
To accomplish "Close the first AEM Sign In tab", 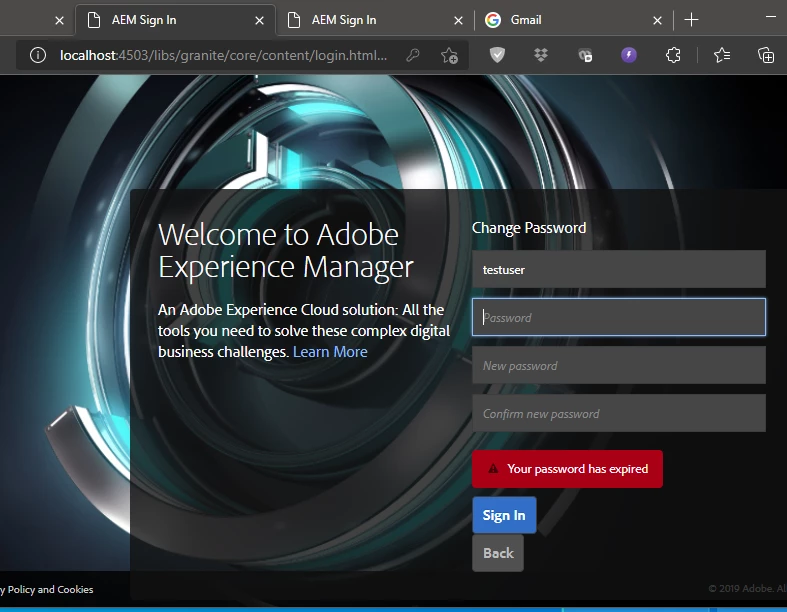I will [x=259, y=21].
